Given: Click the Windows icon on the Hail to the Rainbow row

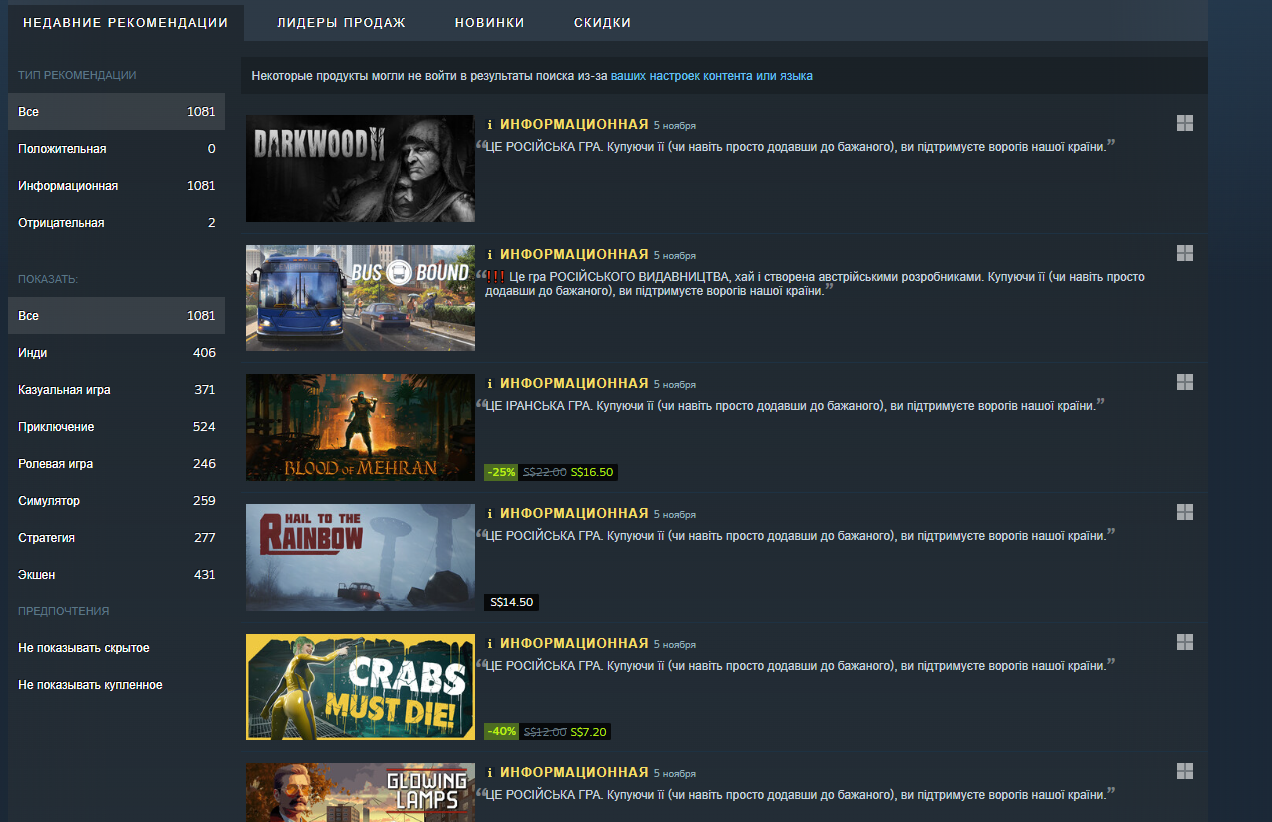Looking at the screenshot, I should pyautogui.click(x=1185, y=512).
